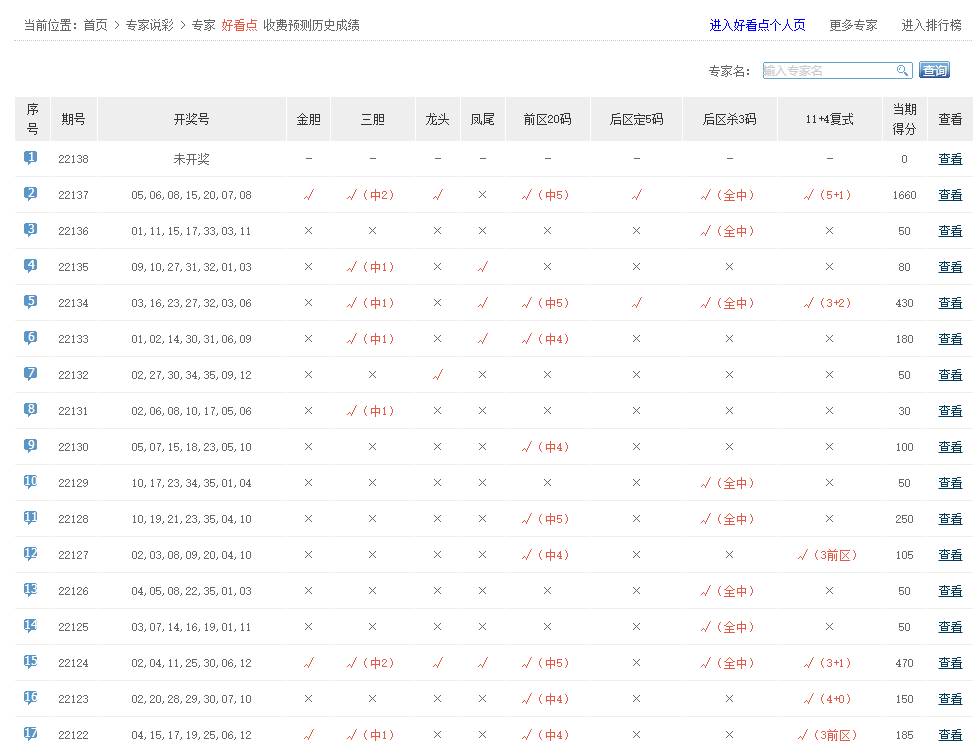Viewport: 973px width, 748px height.
Task: View details for unopened issue 22138
Action: pyautogui.click(x=950, y=159)
